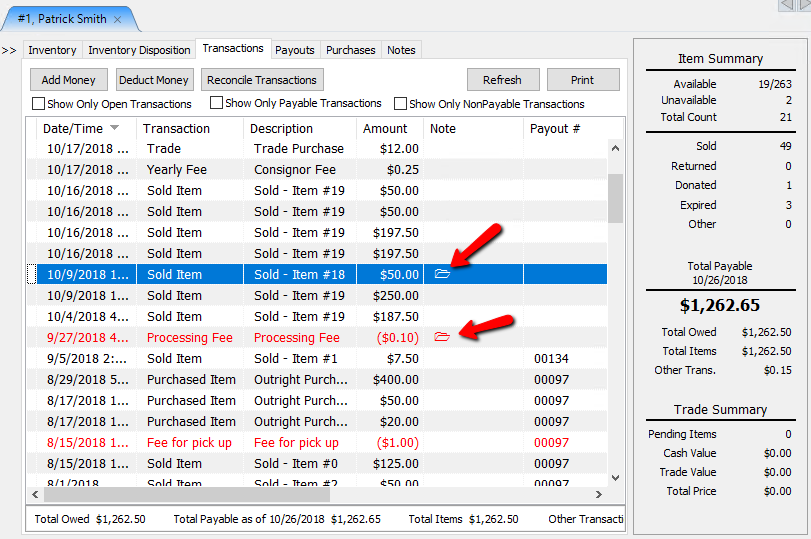The width and height of the screenshot is (811, 539).
Task: Click the row selector box beside 10/9/2018 selected row
Action: [31, 274]
